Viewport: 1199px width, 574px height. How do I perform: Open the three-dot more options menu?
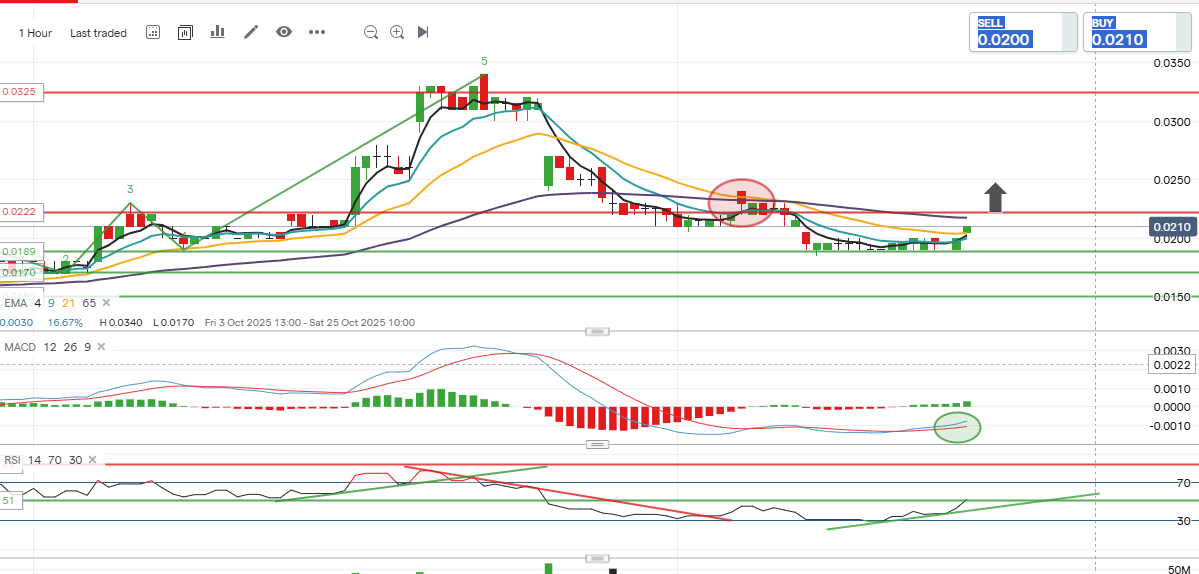317,32
